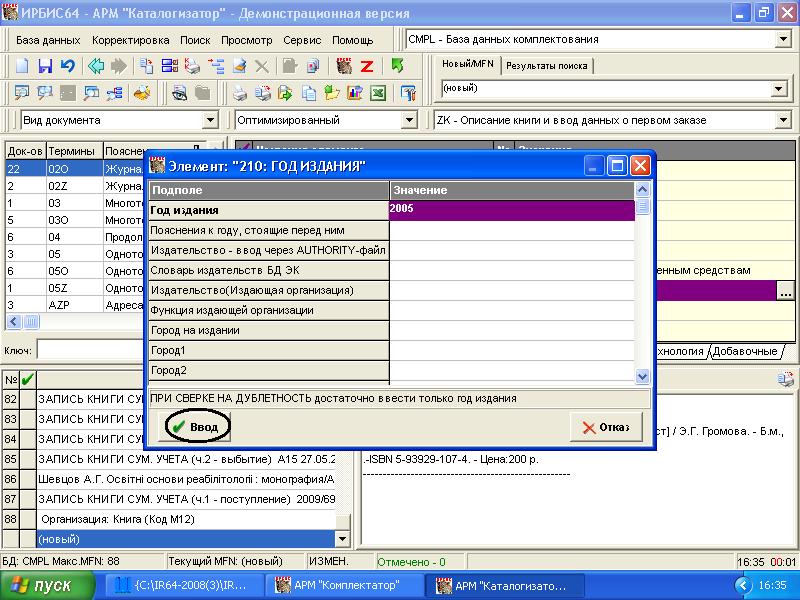Open the 'CMPL - База данных комплектования' dropdown
Image resolution: width=800 pixels, height=600 pixels.
click(x=782, y=40)
